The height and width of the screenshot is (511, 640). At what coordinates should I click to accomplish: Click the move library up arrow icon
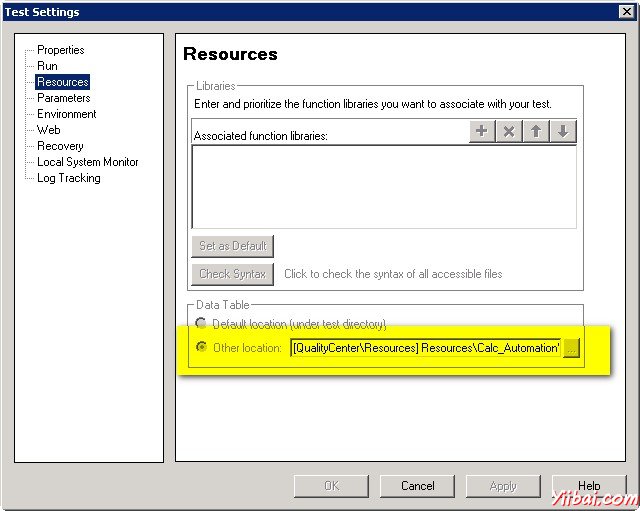point(536,132)
